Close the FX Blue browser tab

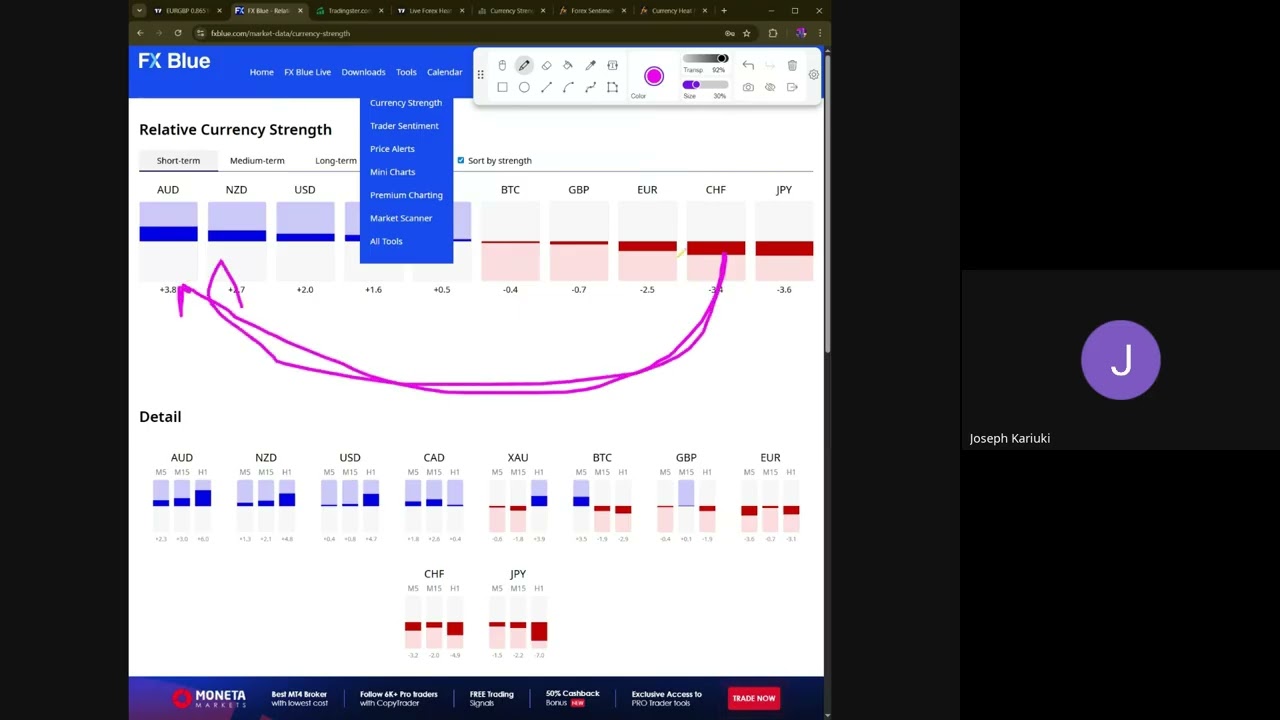300,10
